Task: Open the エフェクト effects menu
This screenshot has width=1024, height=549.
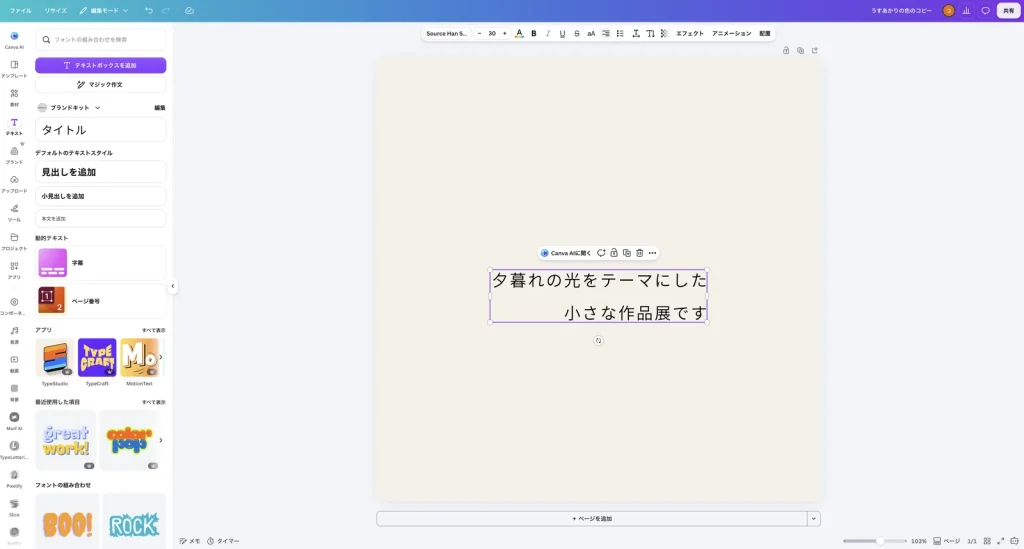Action: [x=690, y=33]
